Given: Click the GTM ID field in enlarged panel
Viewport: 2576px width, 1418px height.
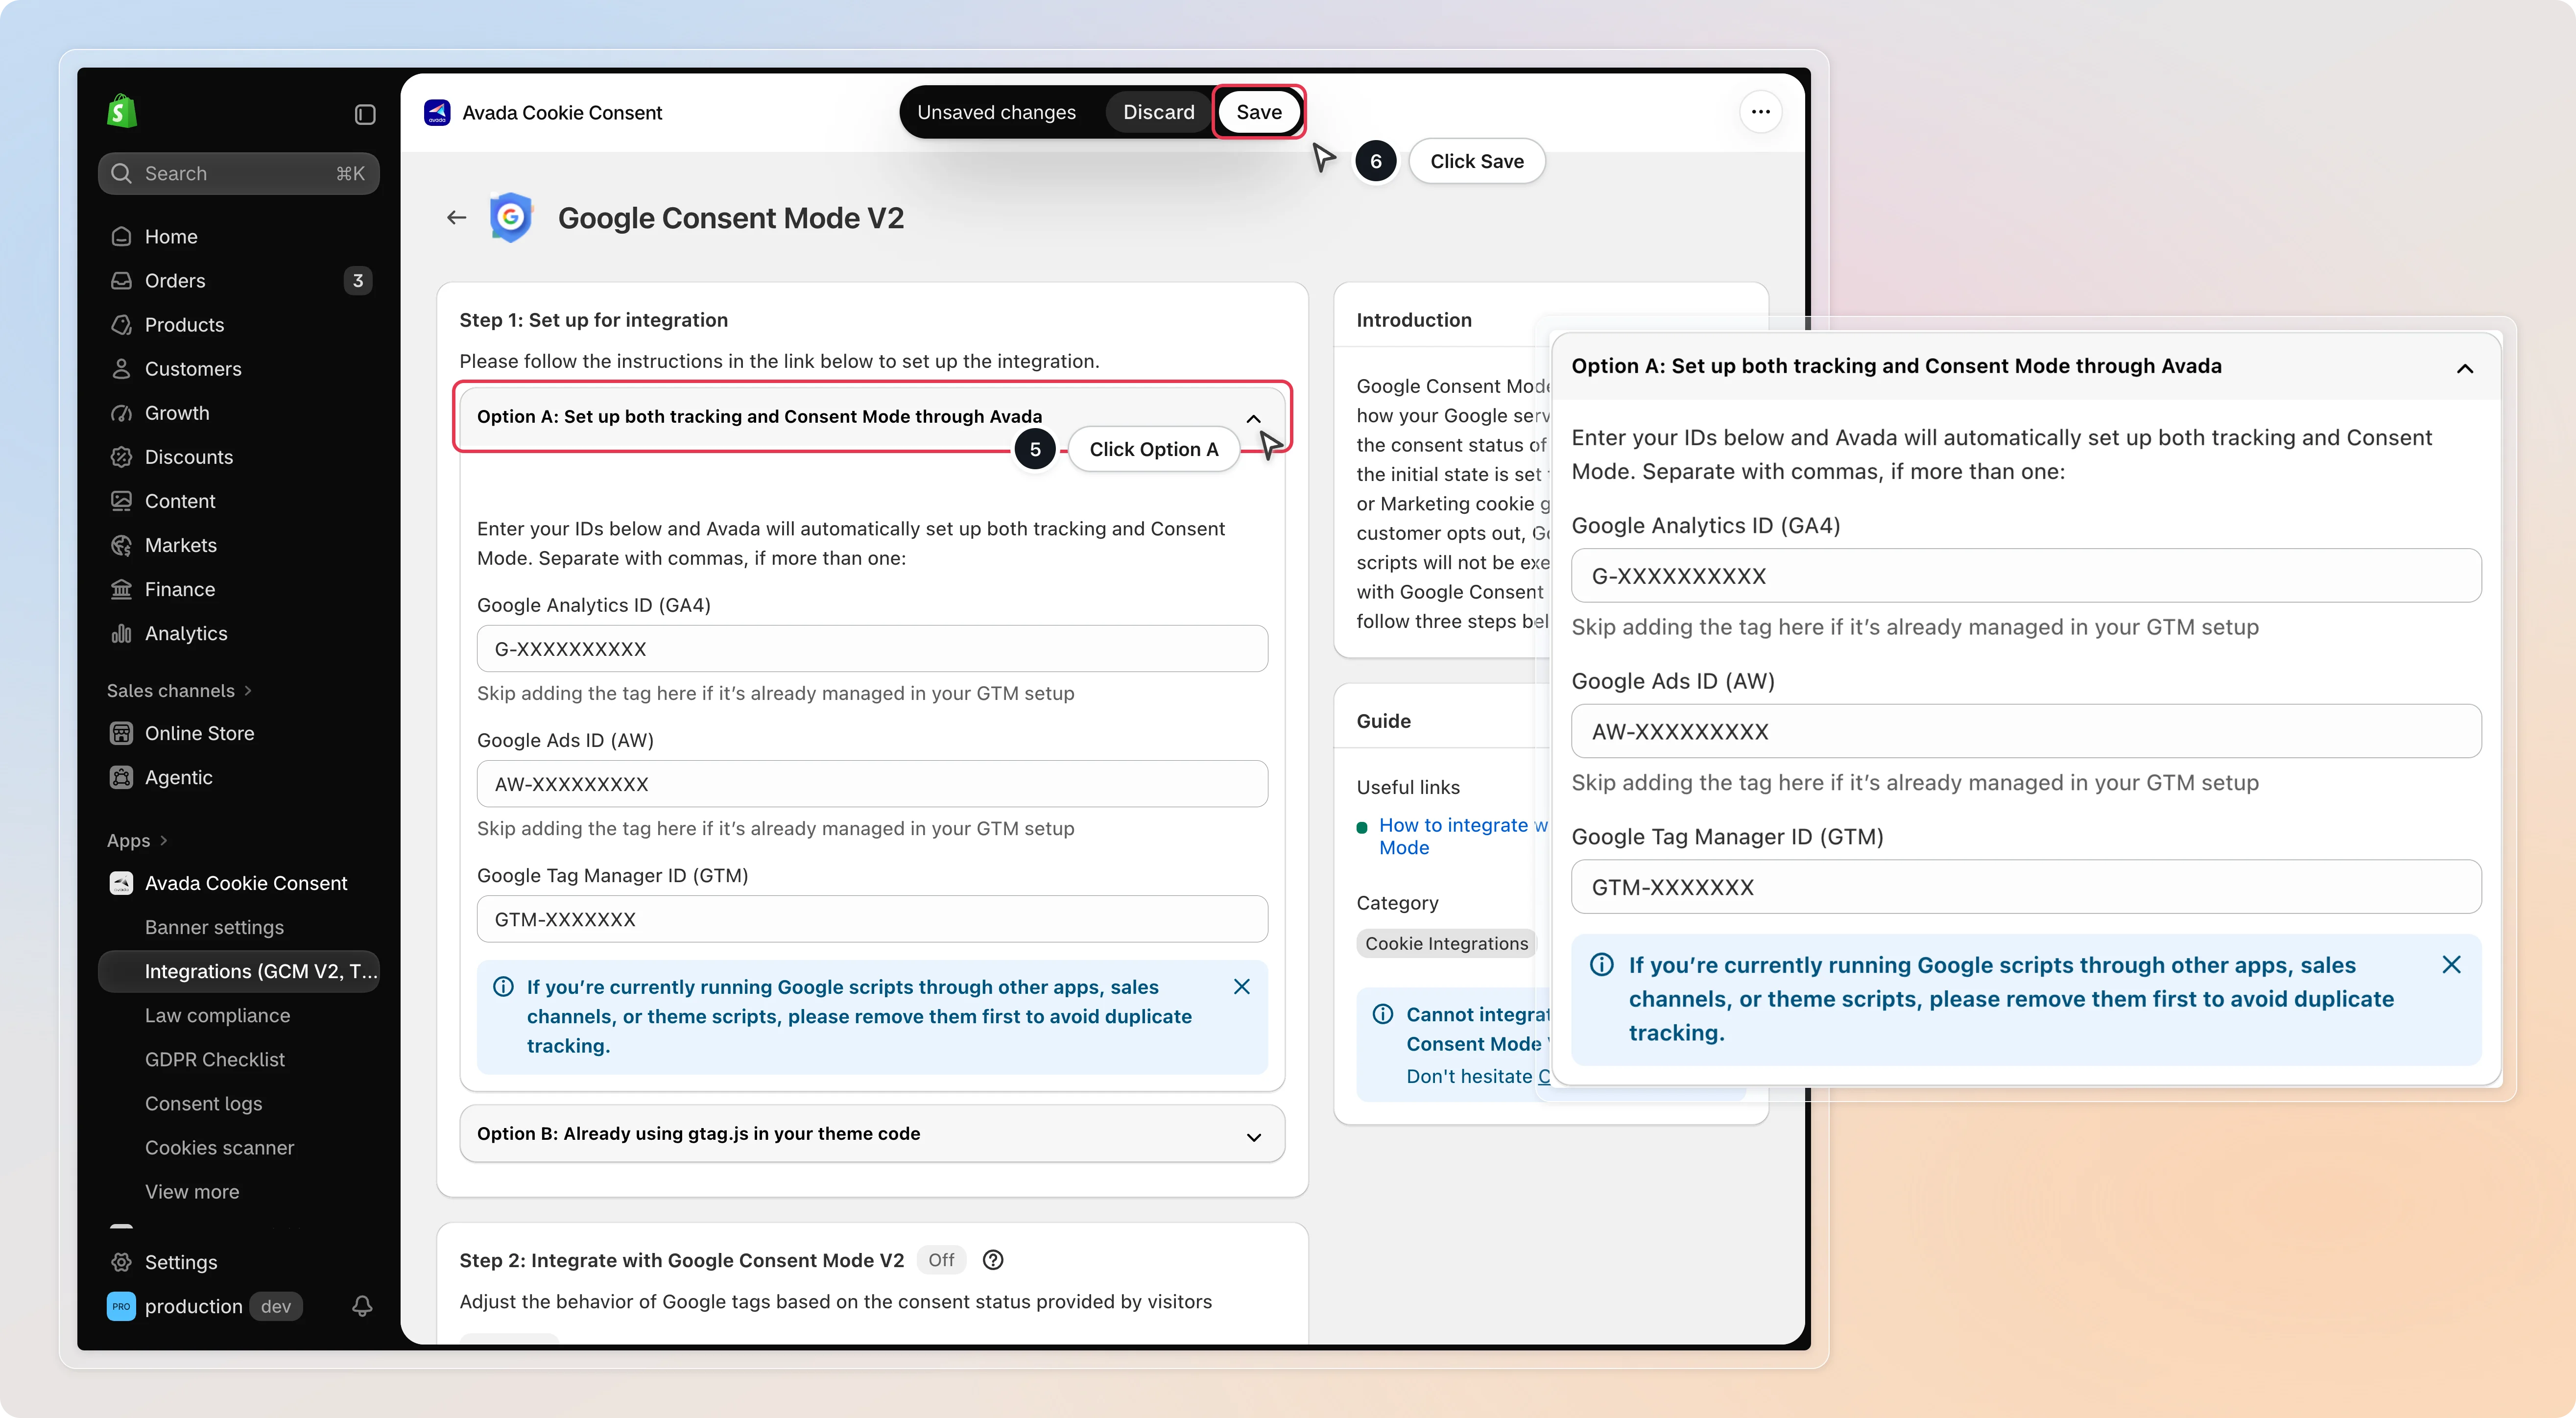Looking at the screenshot, I should coord(2026,886).
